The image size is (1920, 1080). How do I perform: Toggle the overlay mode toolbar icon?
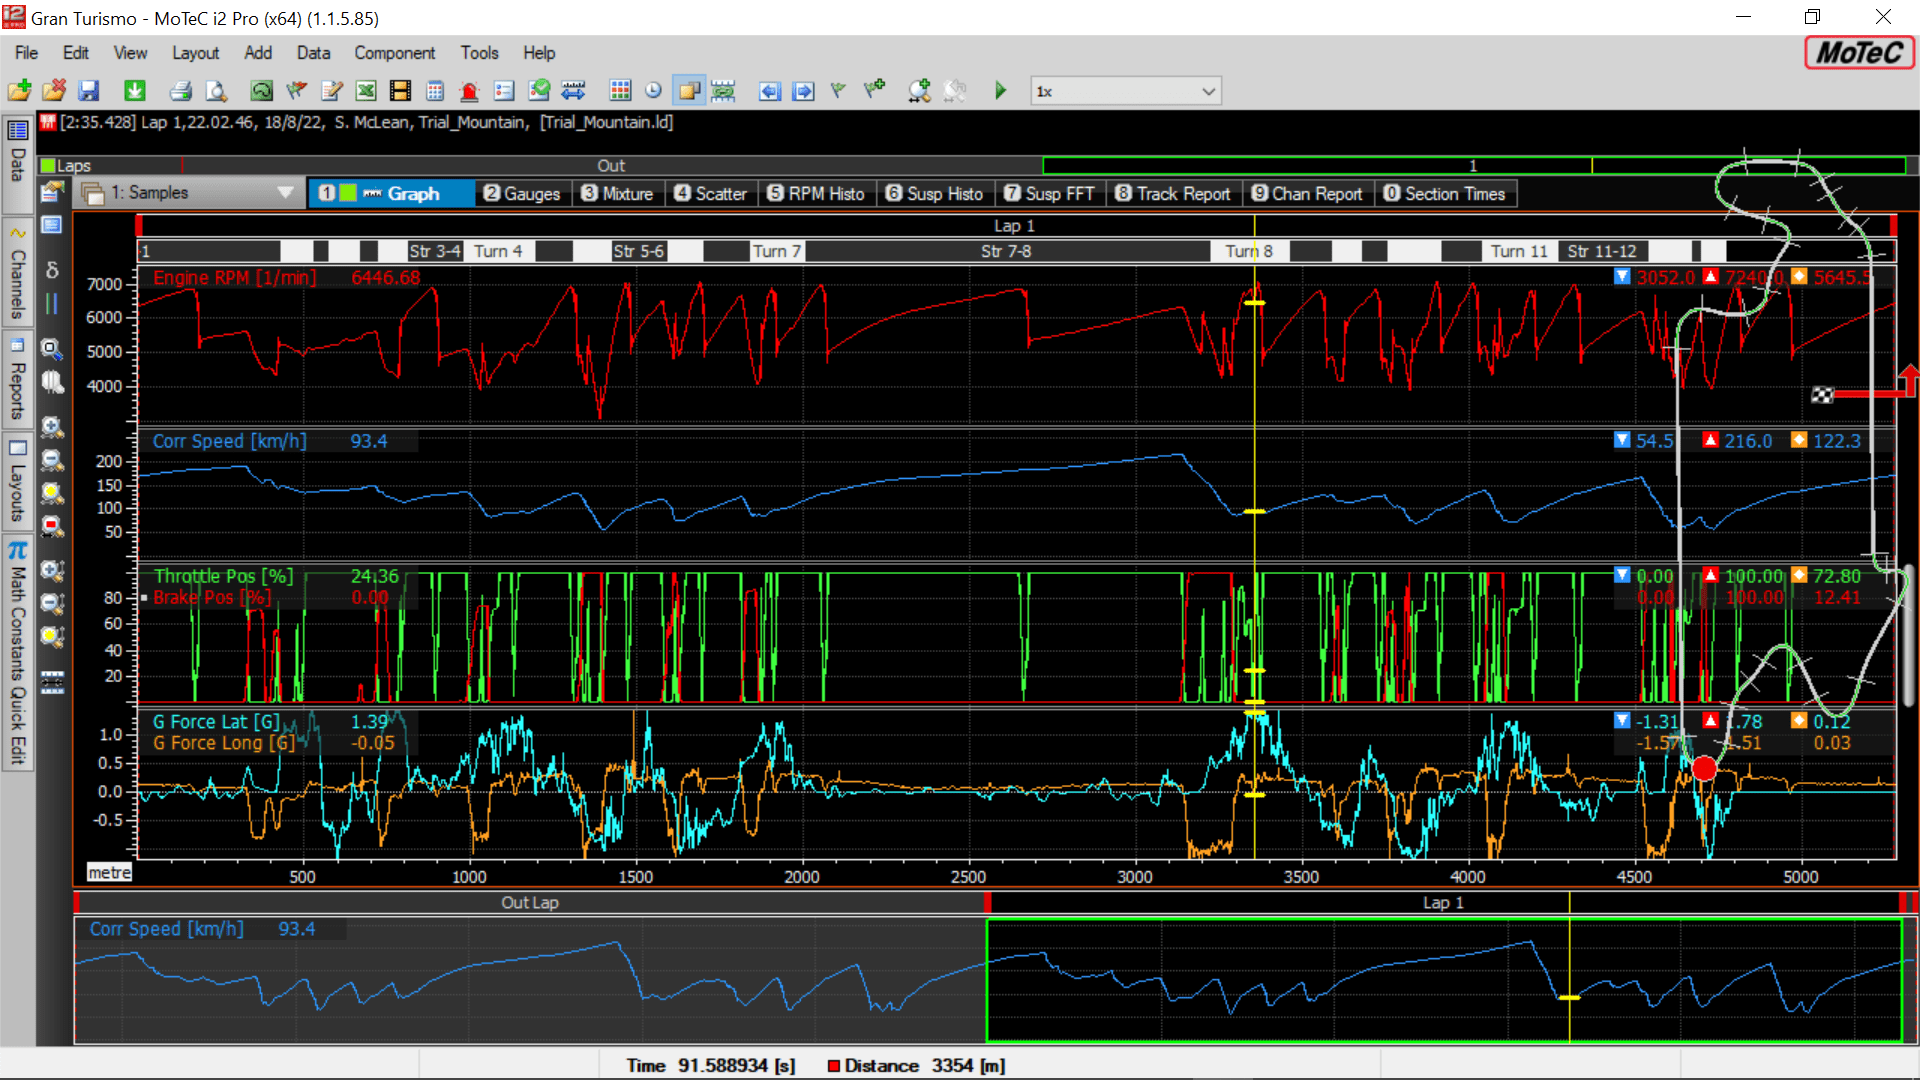coord(689,91)
